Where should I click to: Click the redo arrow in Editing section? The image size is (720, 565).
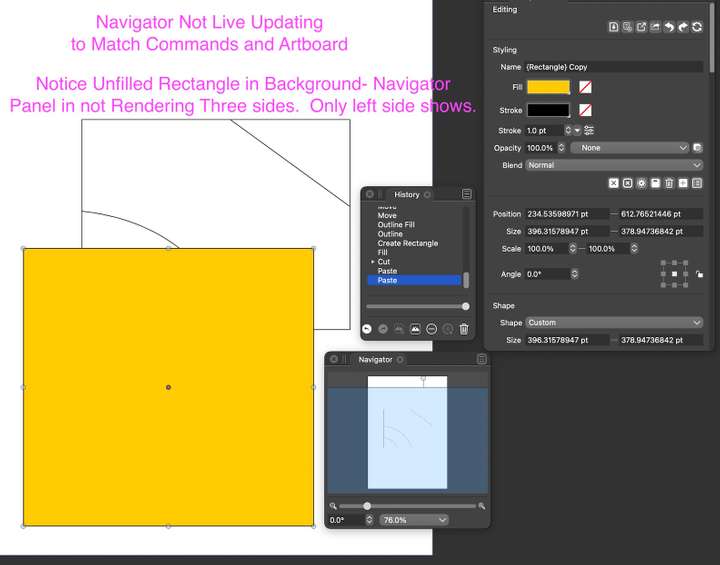(x=683, y=27)
